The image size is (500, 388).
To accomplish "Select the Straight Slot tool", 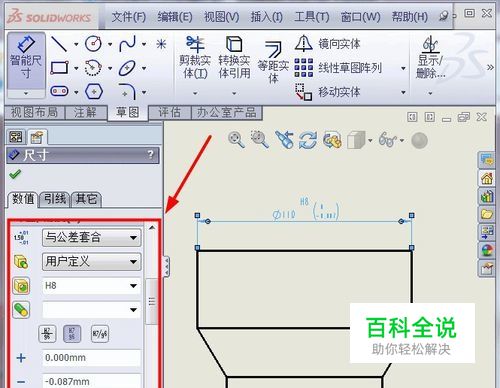I will click(x=59, y=91).
